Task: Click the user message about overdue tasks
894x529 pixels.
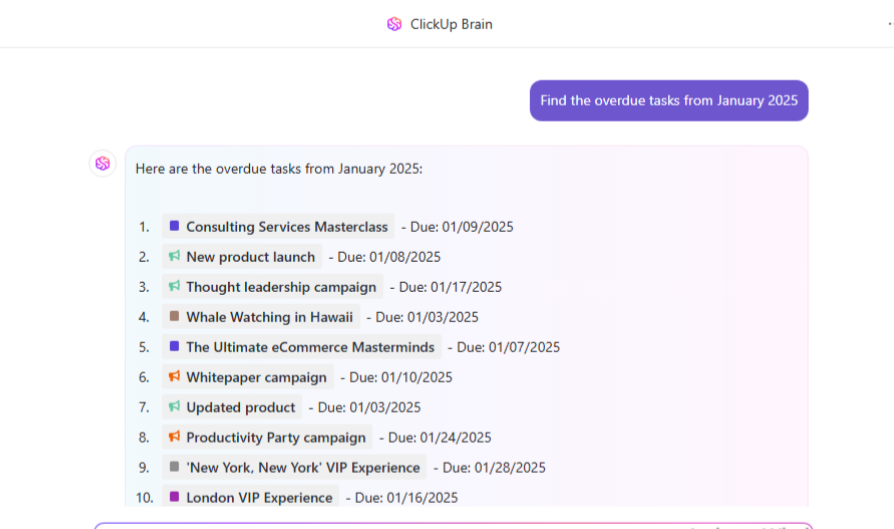Action: (668, 100)
